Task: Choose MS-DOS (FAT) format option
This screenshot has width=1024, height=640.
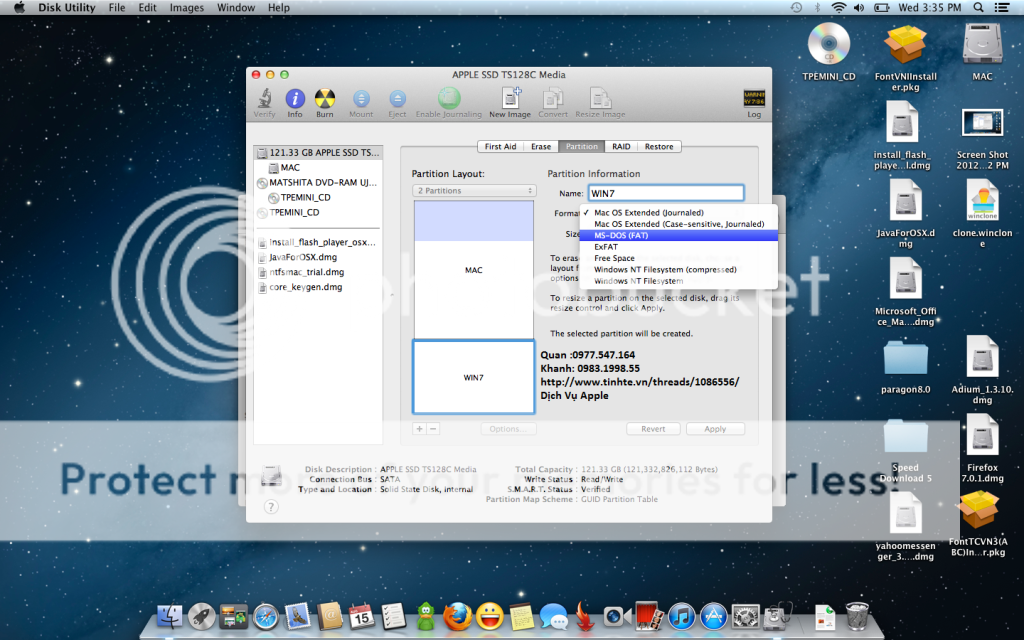Action: pyautogui.click(x=620, y=235)
